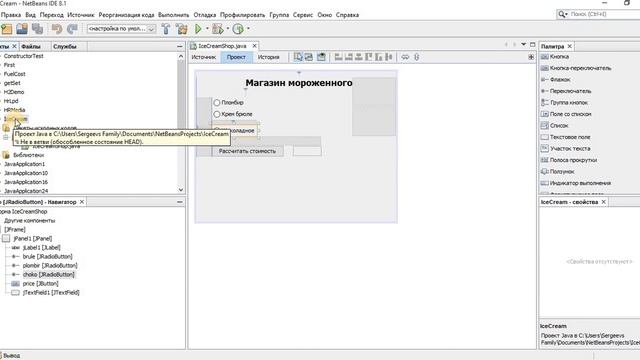Switch to the История view tab
640x360 pixels.
(x=268, y=57)
